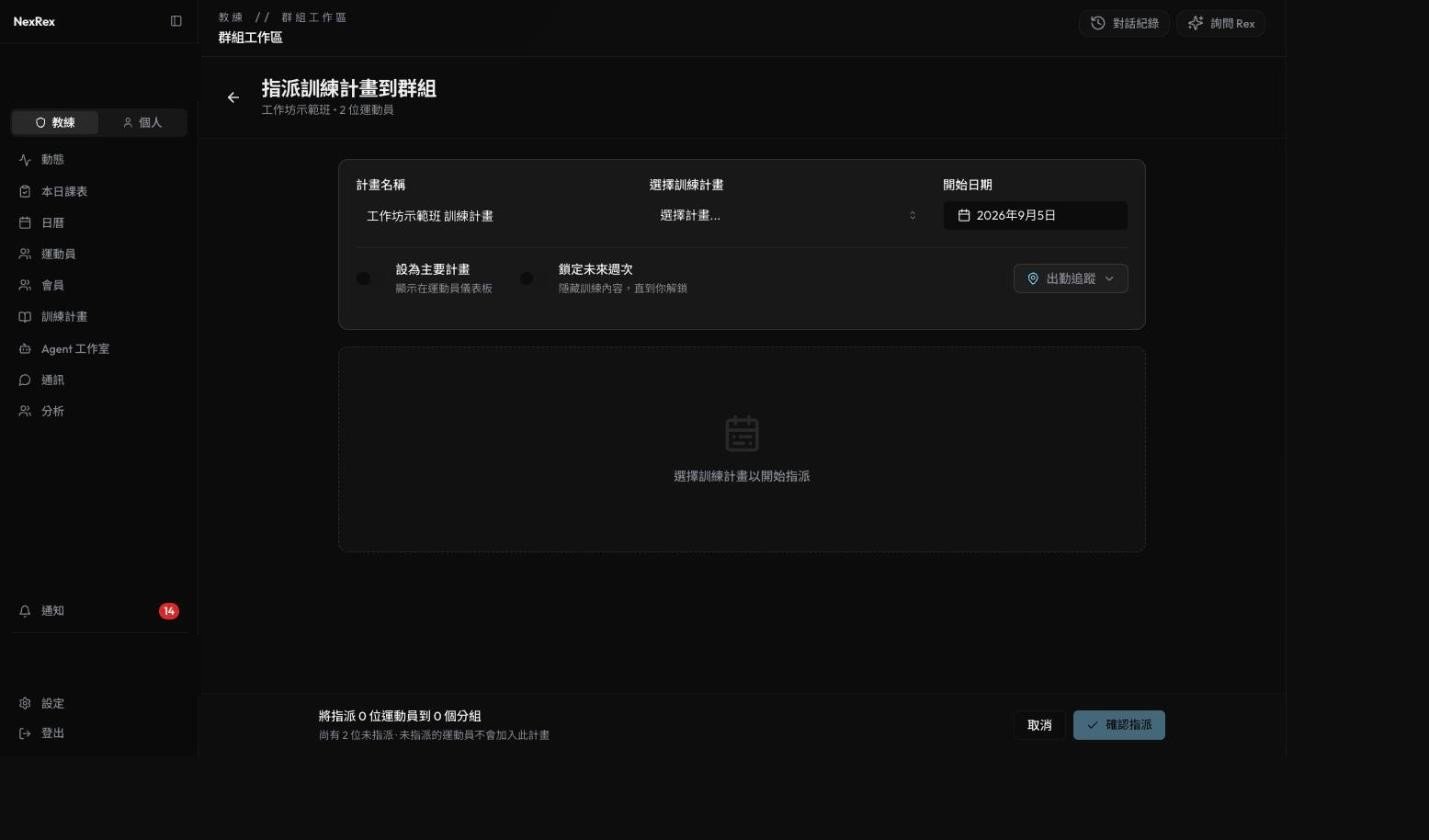Open the 選擇計畫... dropdown
This screenshot has width=1429, height=840.
[x=788, y=215]
